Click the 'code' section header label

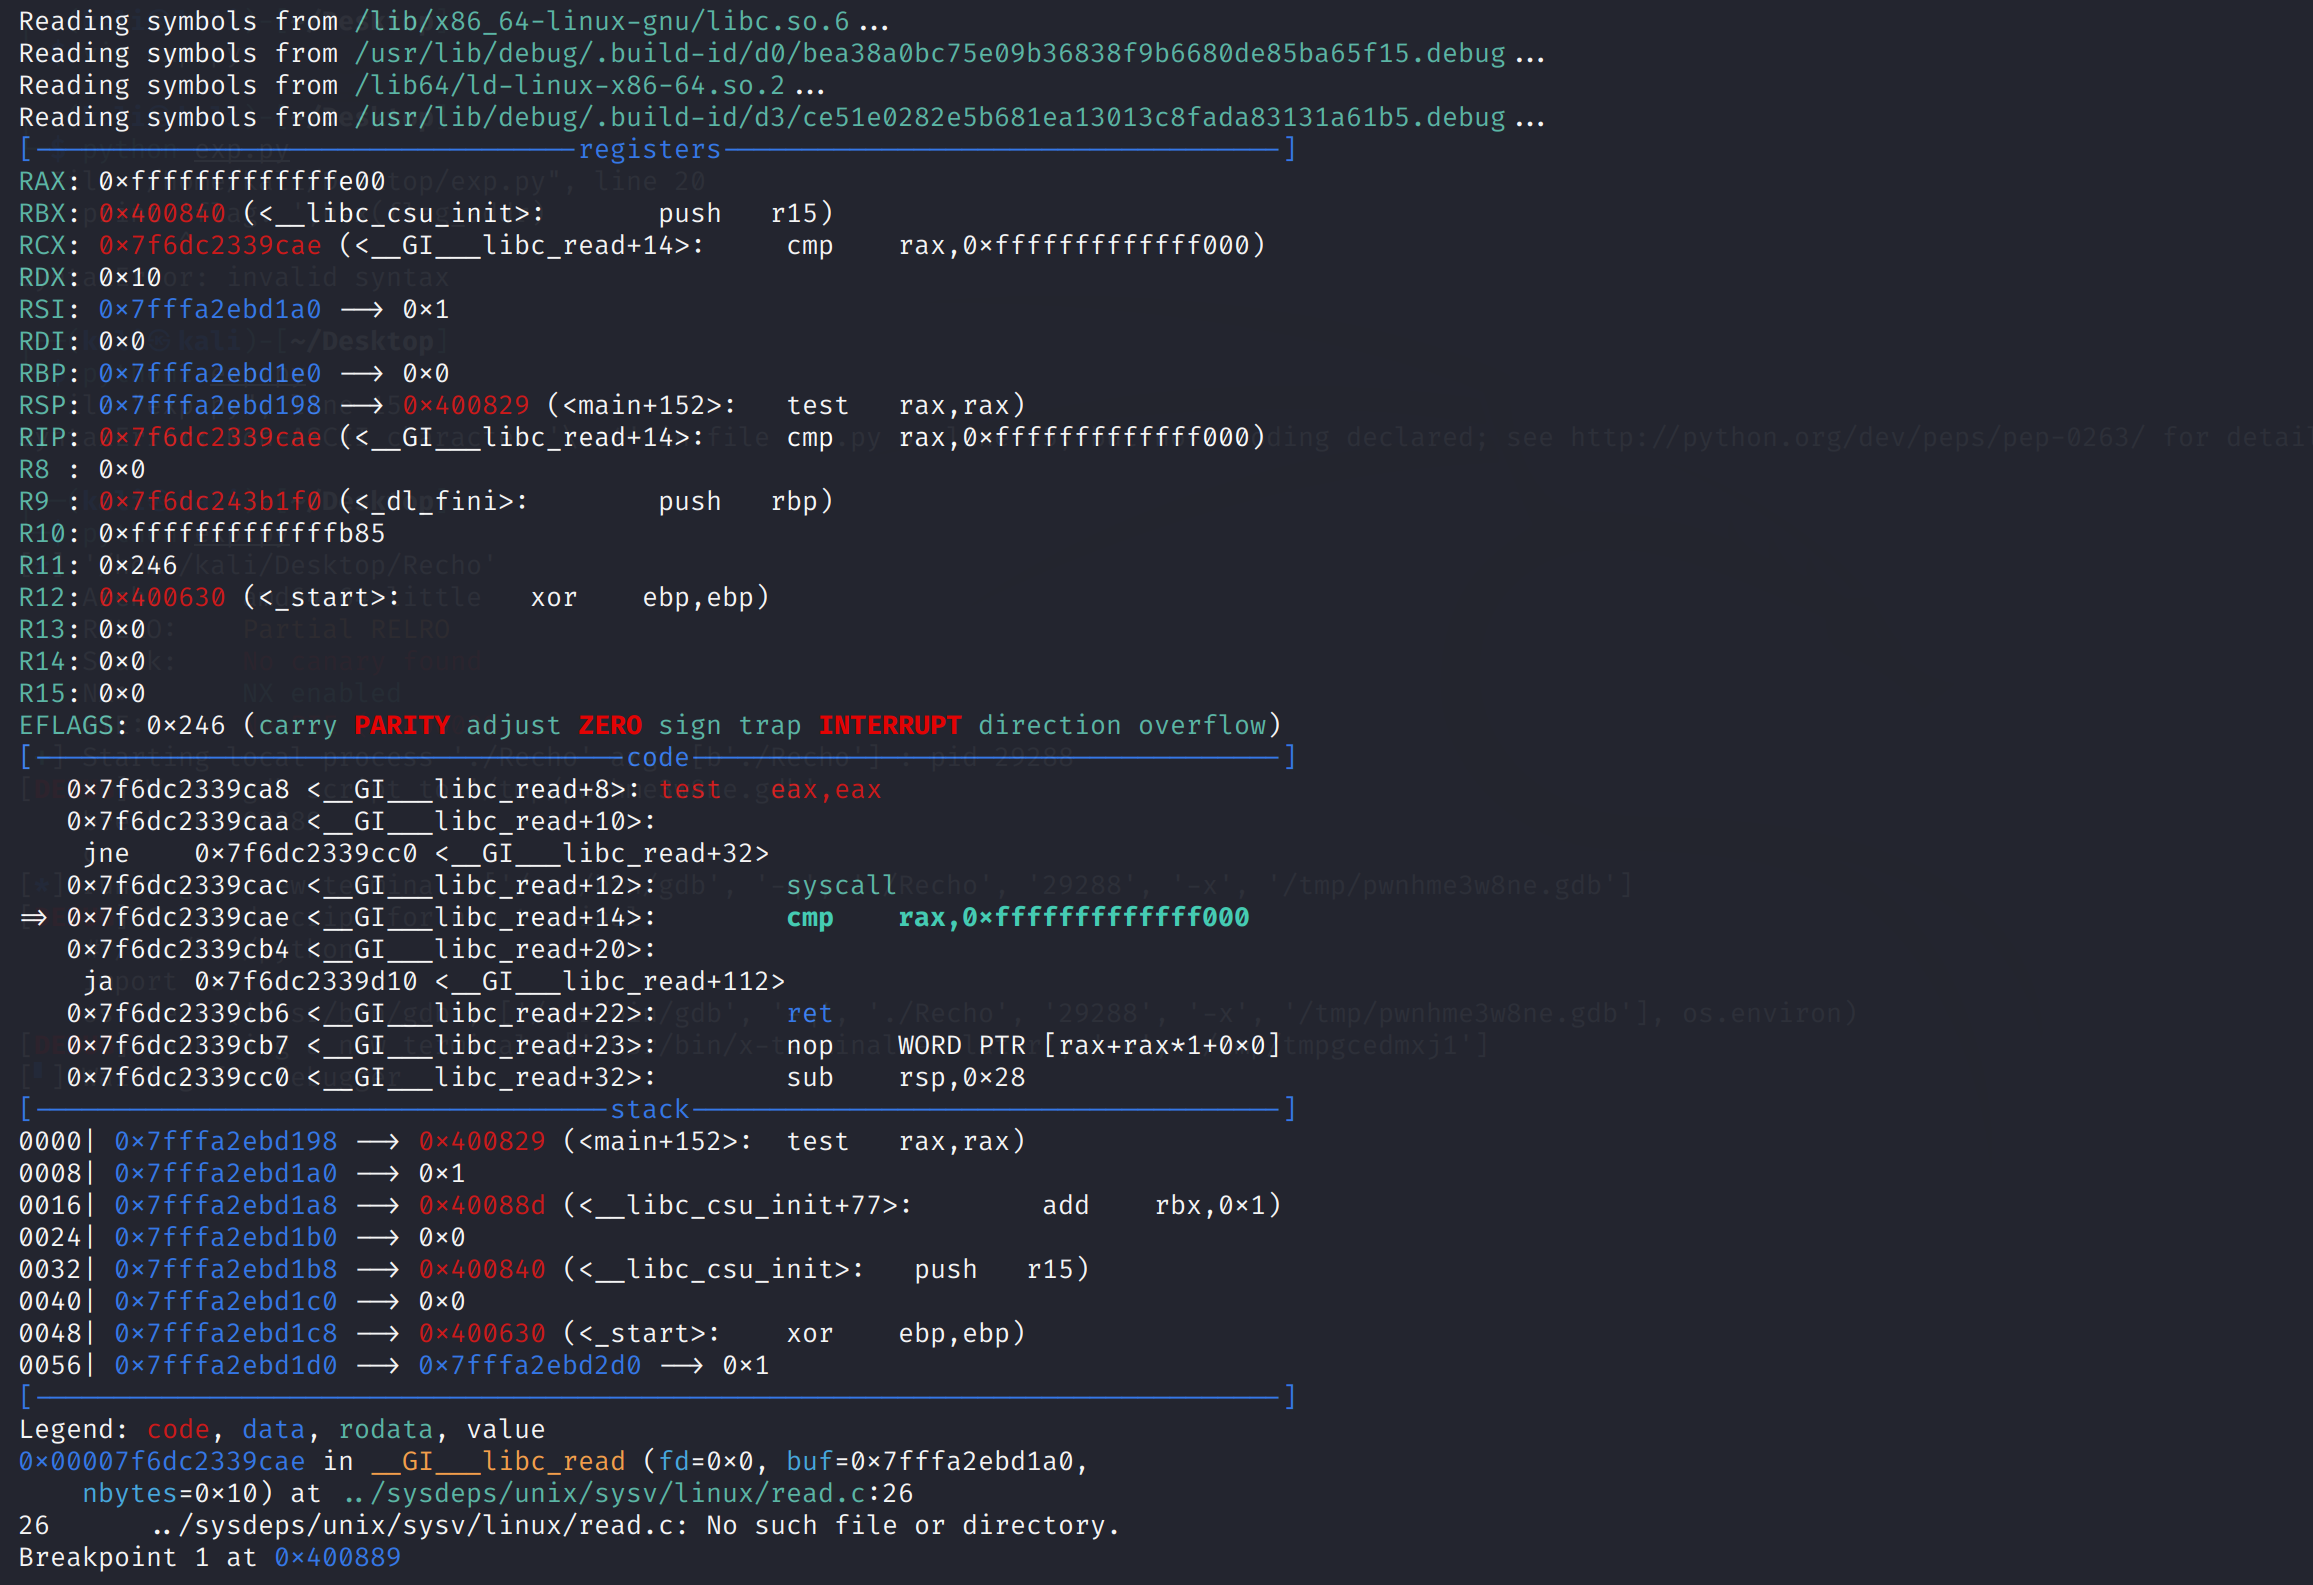[x=657, y=757]
